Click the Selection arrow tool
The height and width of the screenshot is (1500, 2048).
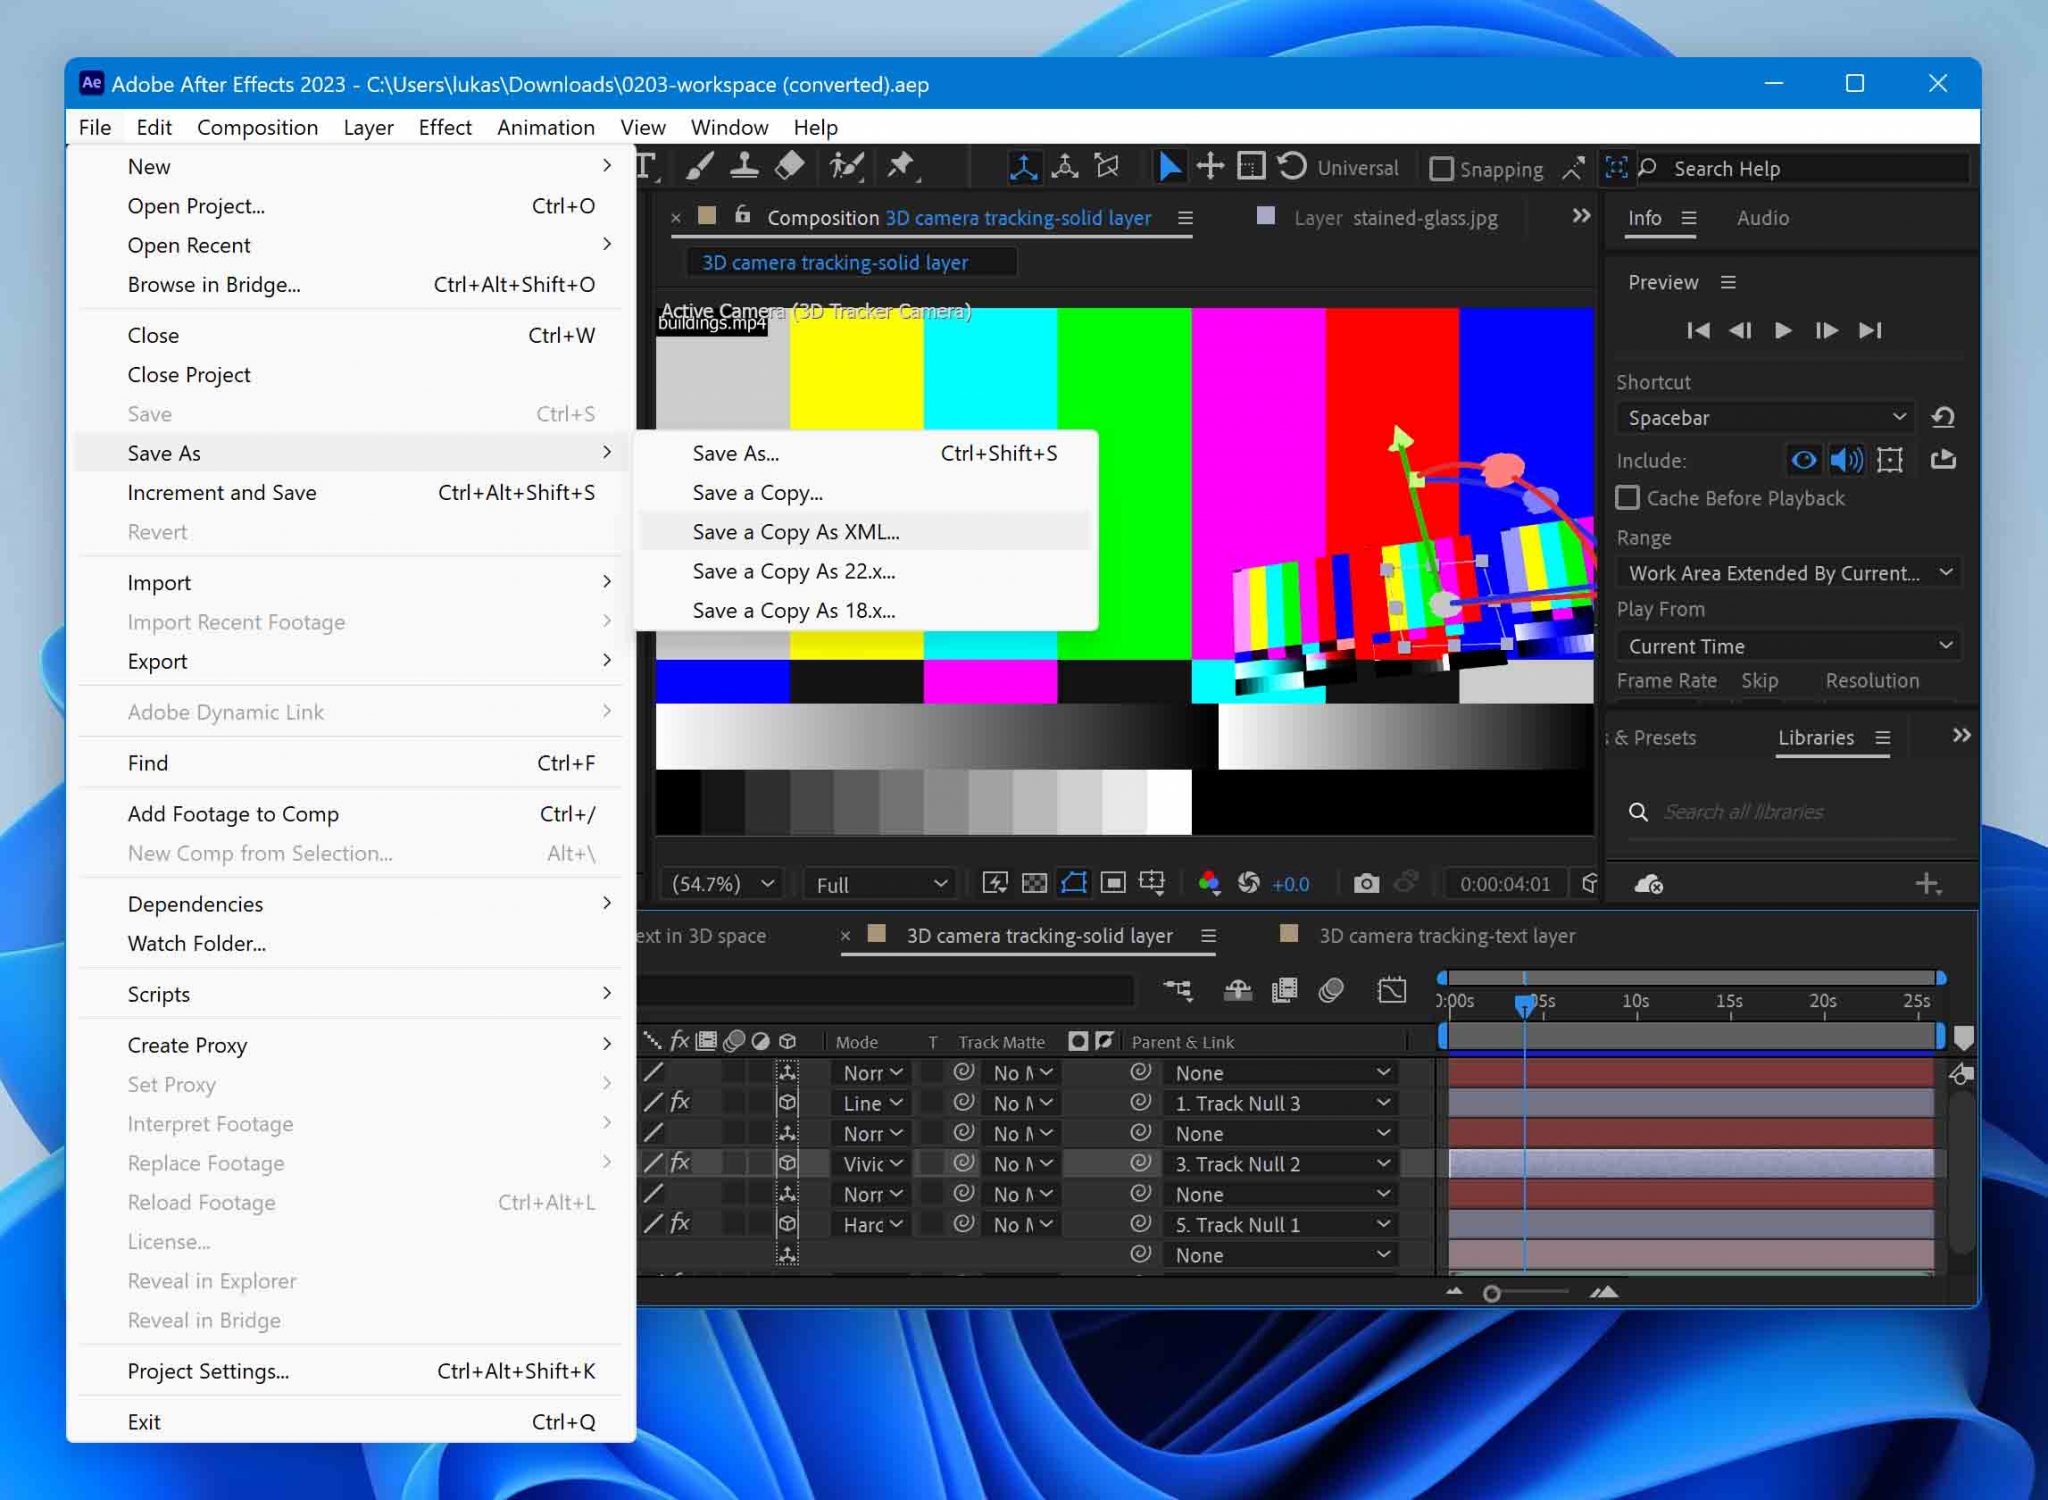pyautogui.click(x=1168, y=166)
